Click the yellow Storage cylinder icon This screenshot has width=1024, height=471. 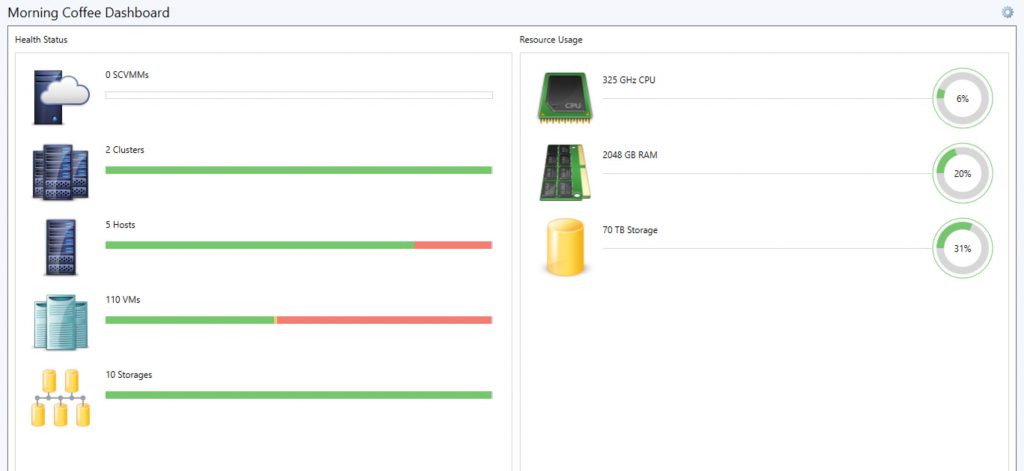point(566,247)
